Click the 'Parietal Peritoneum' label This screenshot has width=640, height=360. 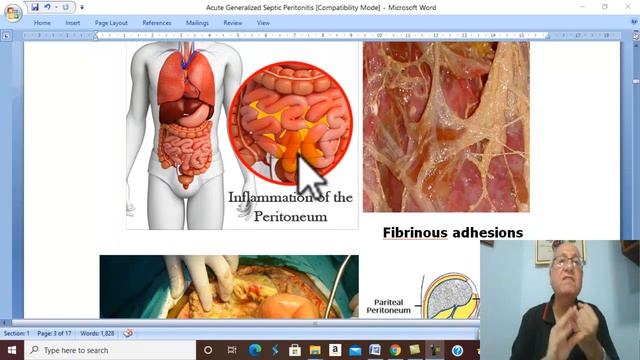388,306
